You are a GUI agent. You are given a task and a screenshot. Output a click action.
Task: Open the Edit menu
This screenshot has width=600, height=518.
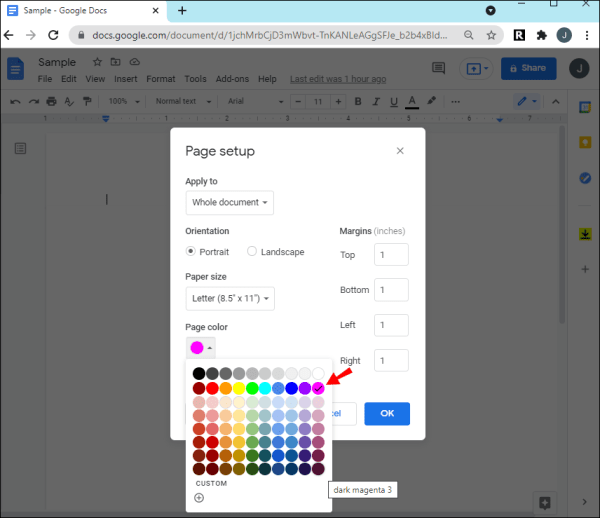[68, 79]
